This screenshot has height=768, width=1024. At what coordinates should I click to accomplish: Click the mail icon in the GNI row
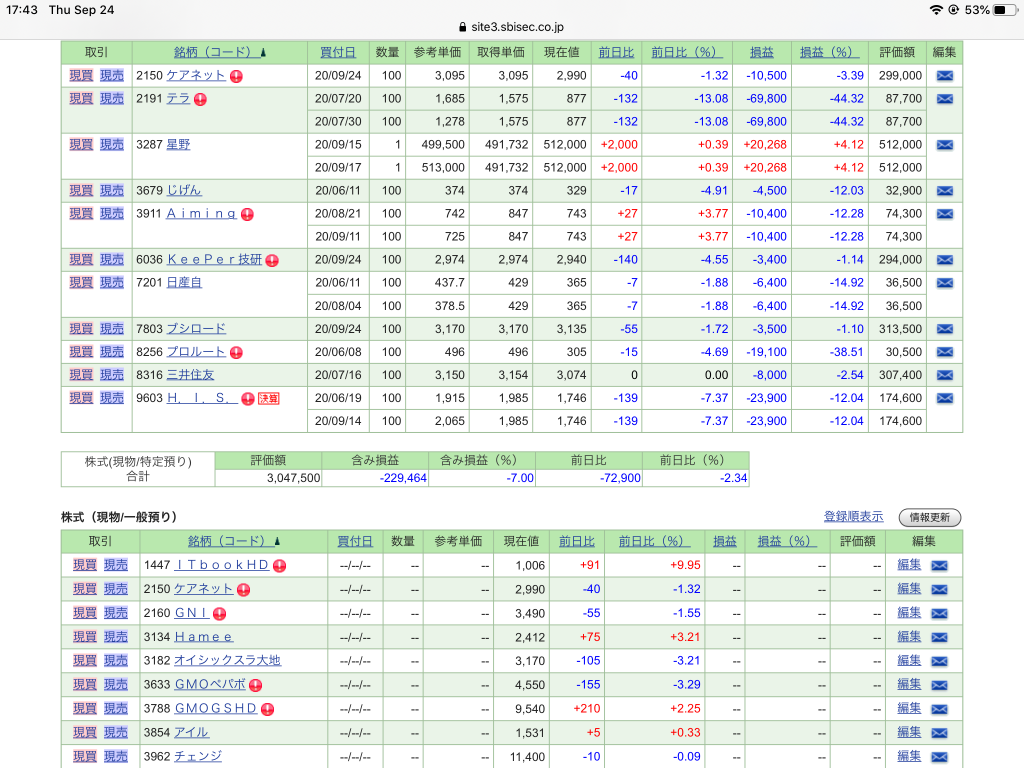click(939, 613)
